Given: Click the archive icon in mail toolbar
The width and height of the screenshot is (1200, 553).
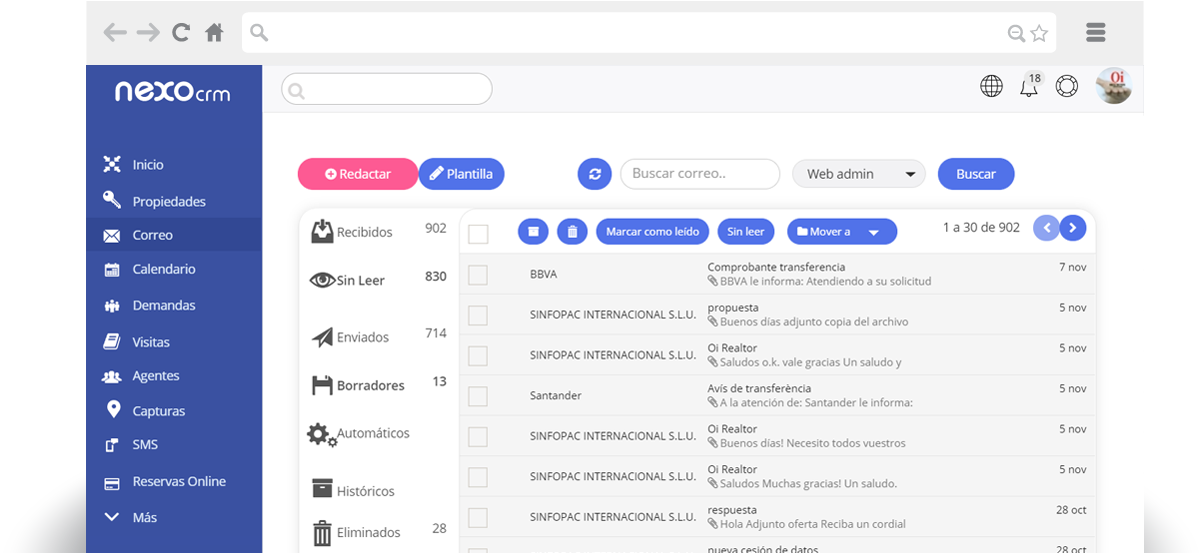Looking at the screenshot, I should pos(533,231).
